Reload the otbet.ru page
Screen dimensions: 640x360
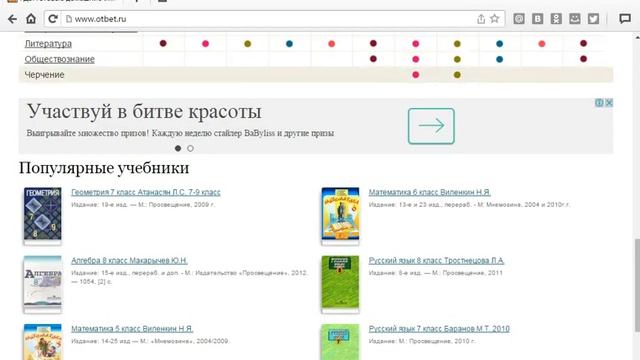pos(53,19)
